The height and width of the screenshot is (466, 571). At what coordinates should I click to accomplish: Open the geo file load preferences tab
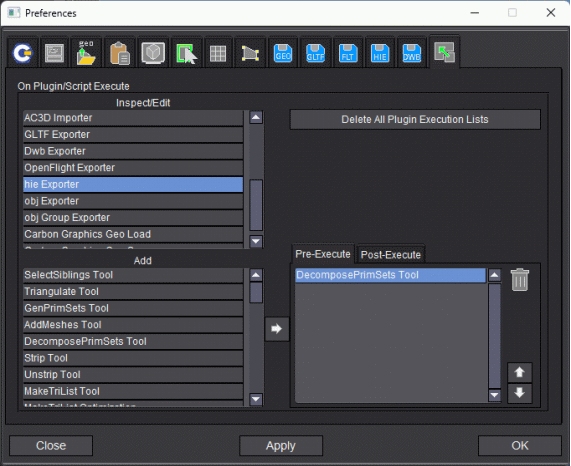[x=86, y=54]
